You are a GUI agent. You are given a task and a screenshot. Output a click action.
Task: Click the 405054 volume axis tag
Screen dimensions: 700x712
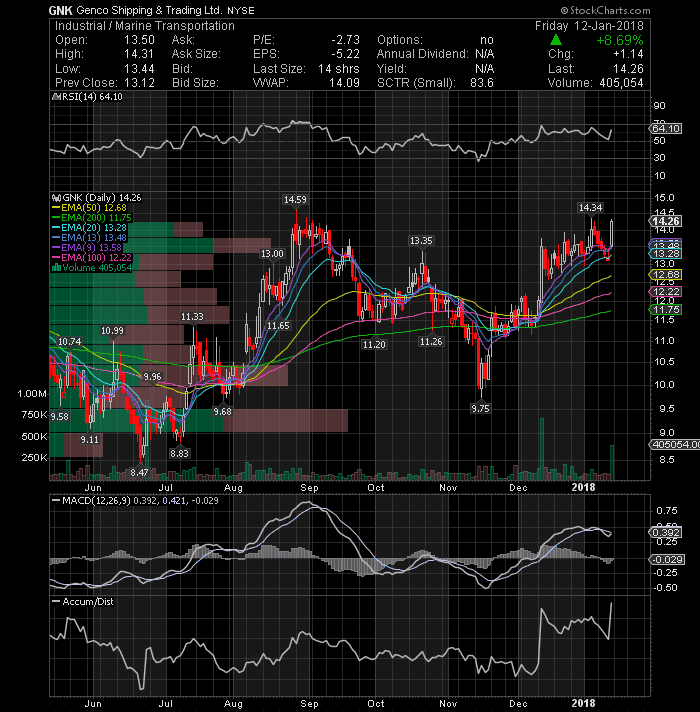pyautogui.click(x=674, y=445)
